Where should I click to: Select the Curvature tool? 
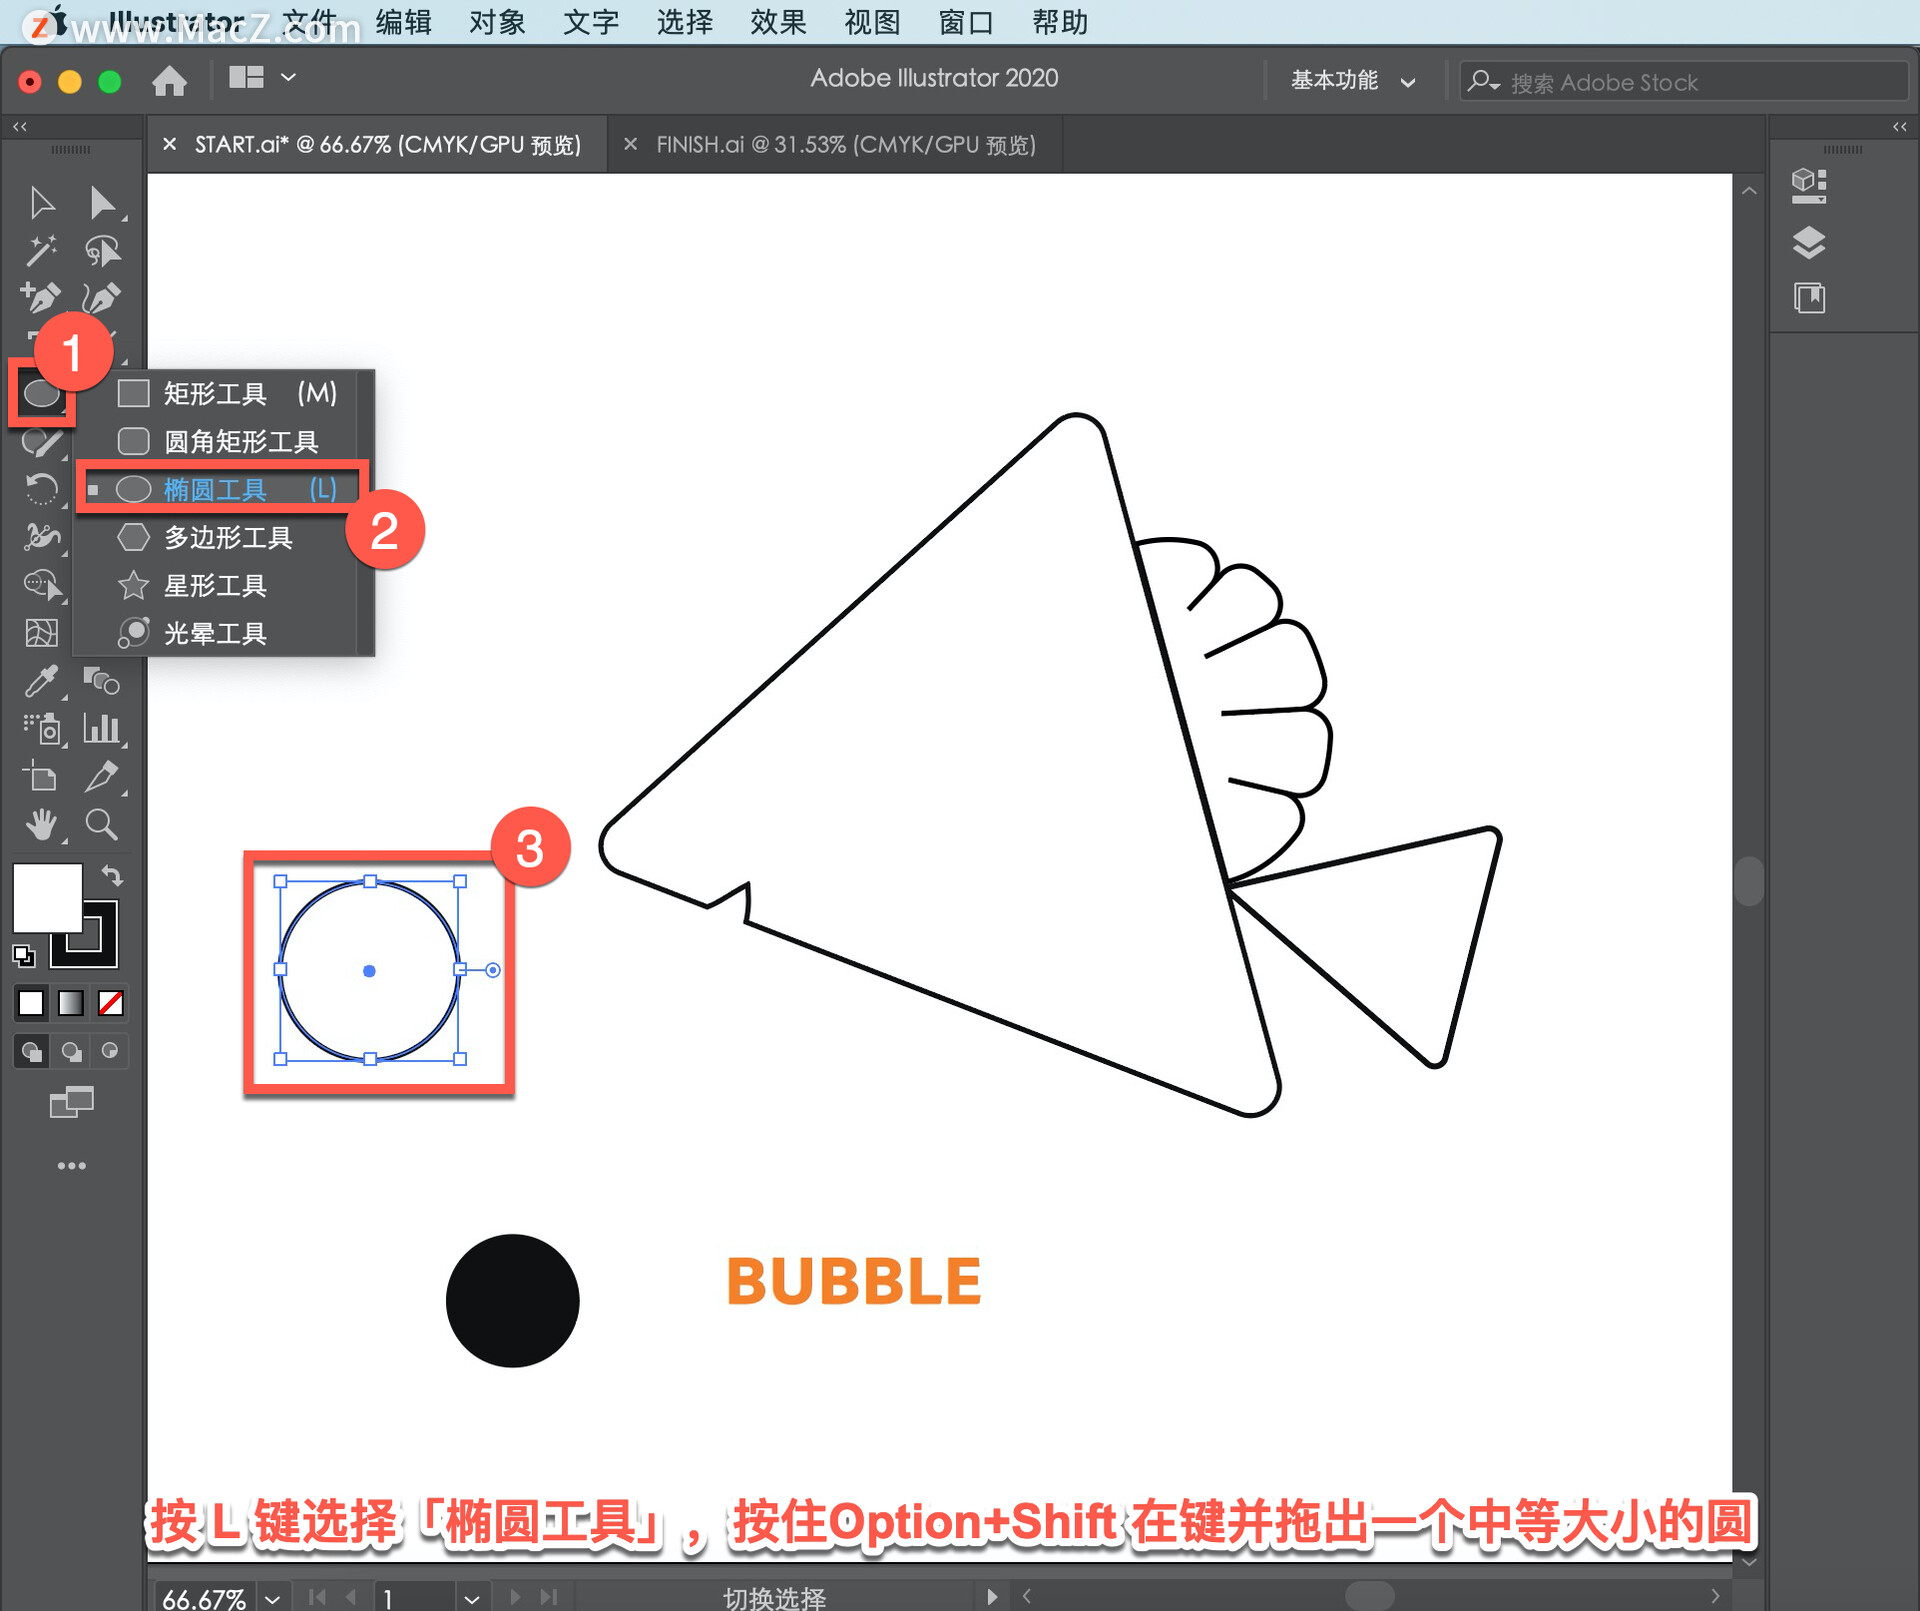pos(102,297)
